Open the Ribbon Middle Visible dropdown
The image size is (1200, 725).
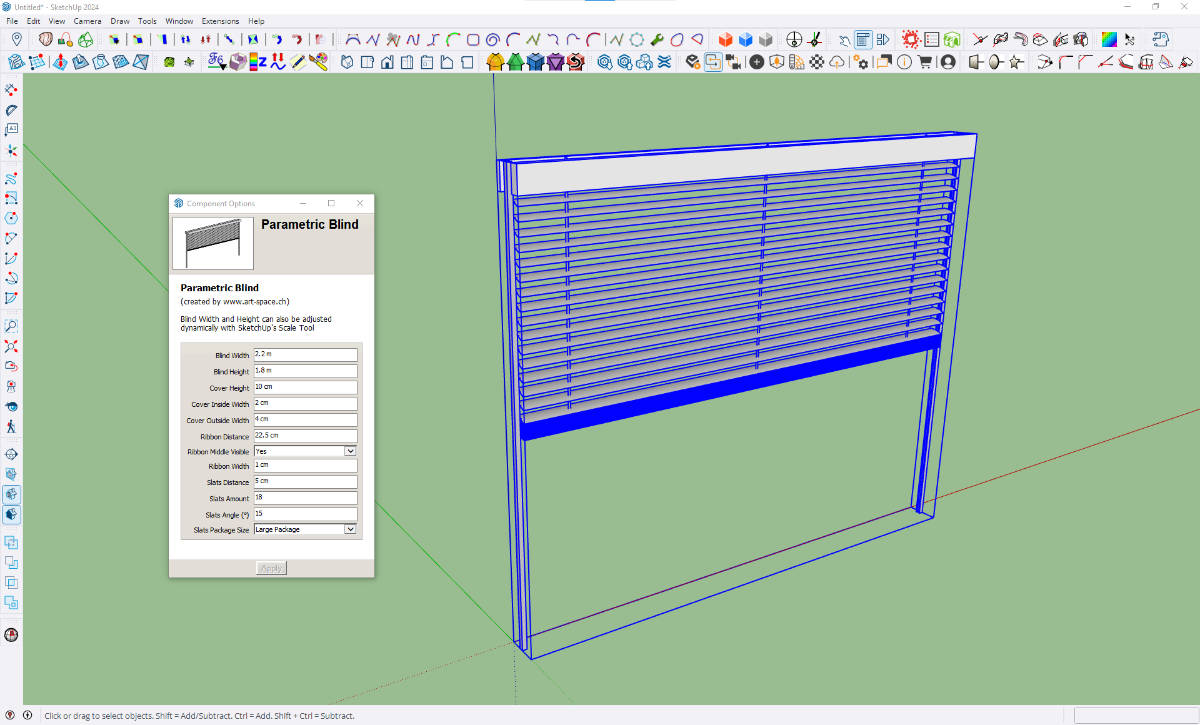[x=350, y=451]
